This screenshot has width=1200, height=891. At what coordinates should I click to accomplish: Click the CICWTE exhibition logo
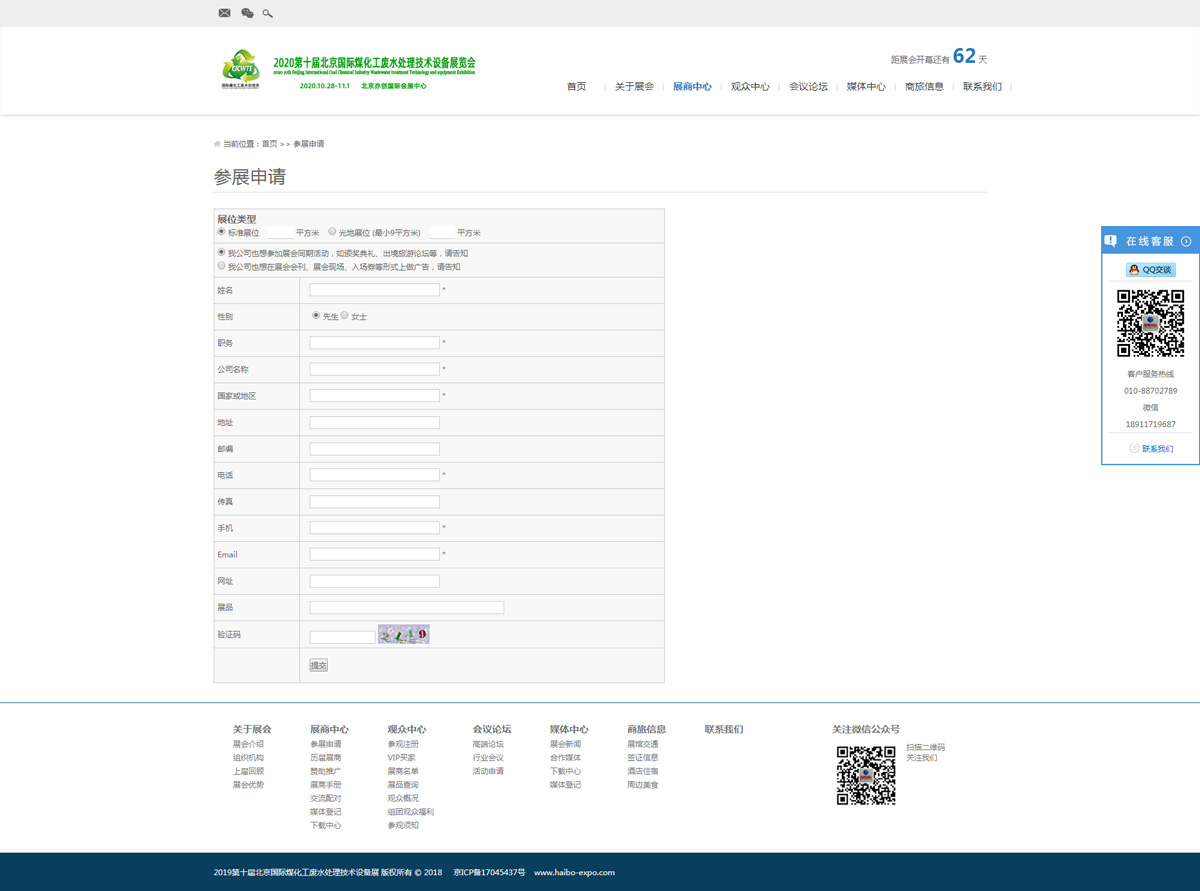click(x=240, y=69)
